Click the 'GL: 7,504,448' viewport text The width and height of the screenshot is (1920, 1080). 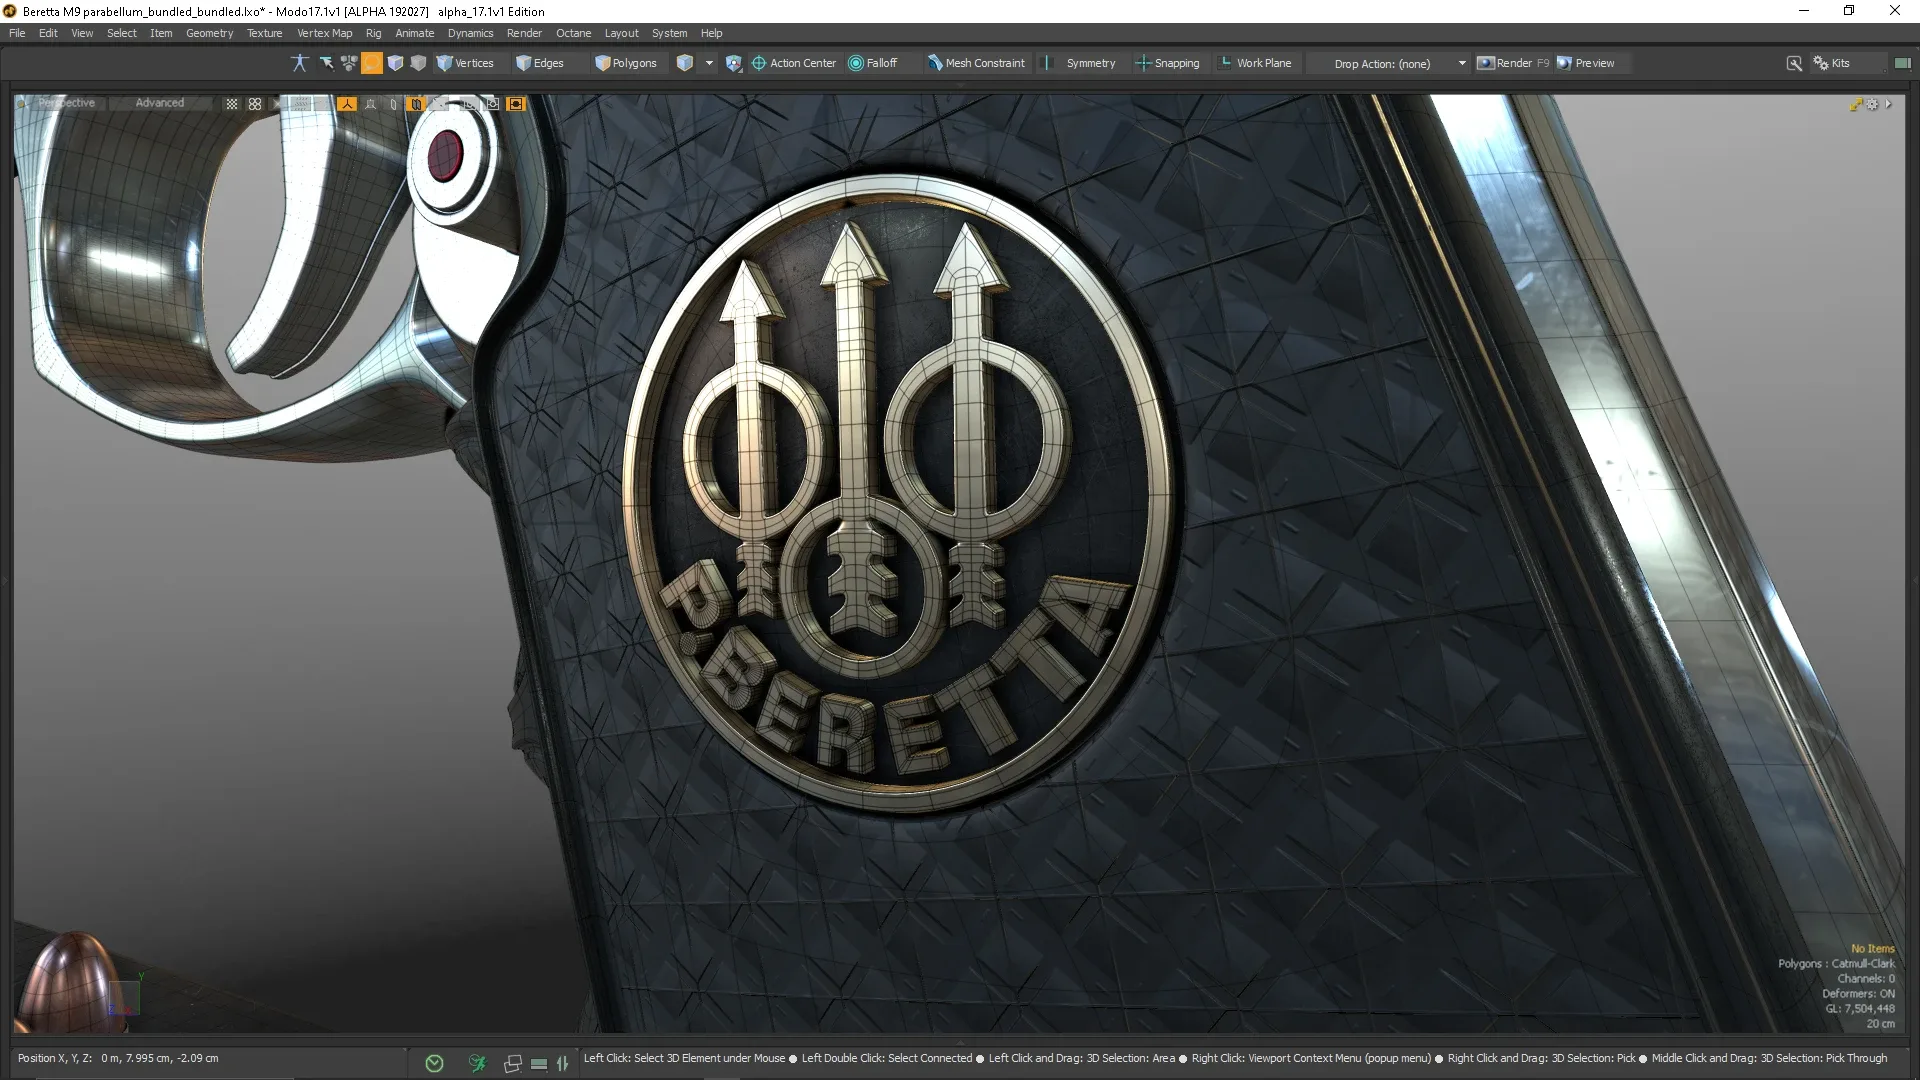coord(1860,1009)
